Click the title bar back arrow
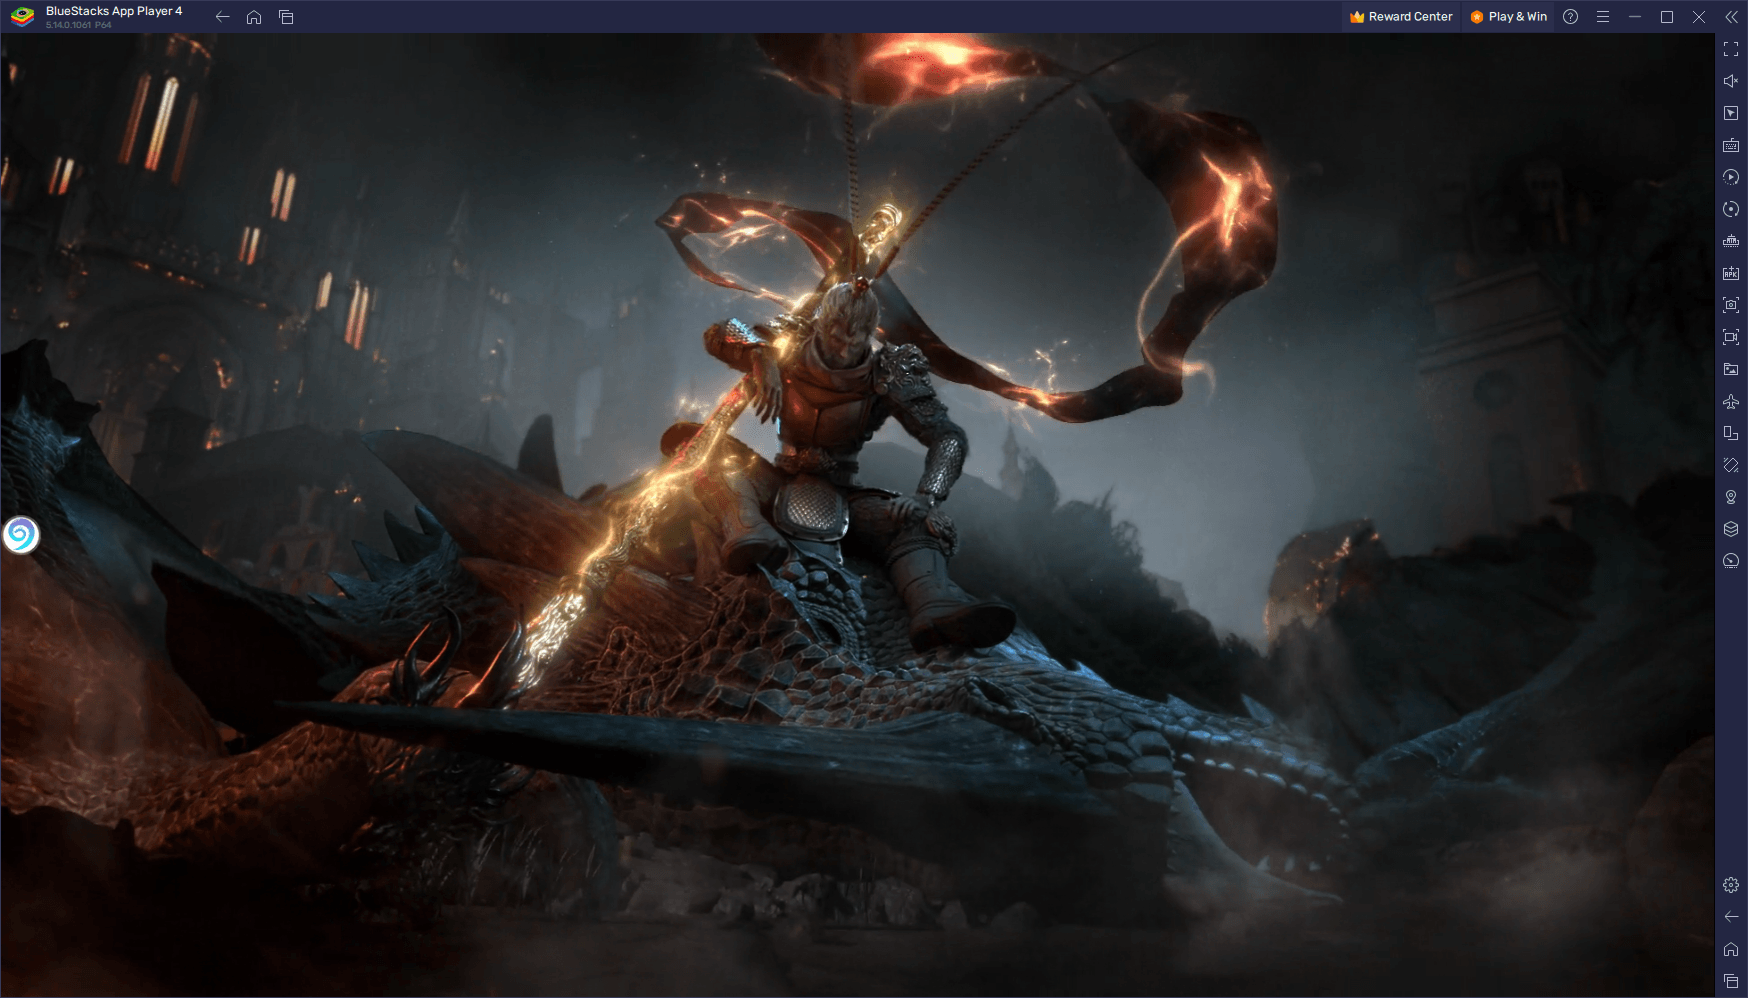Screen dimensions: 1748x998 [x=222, y=17]
